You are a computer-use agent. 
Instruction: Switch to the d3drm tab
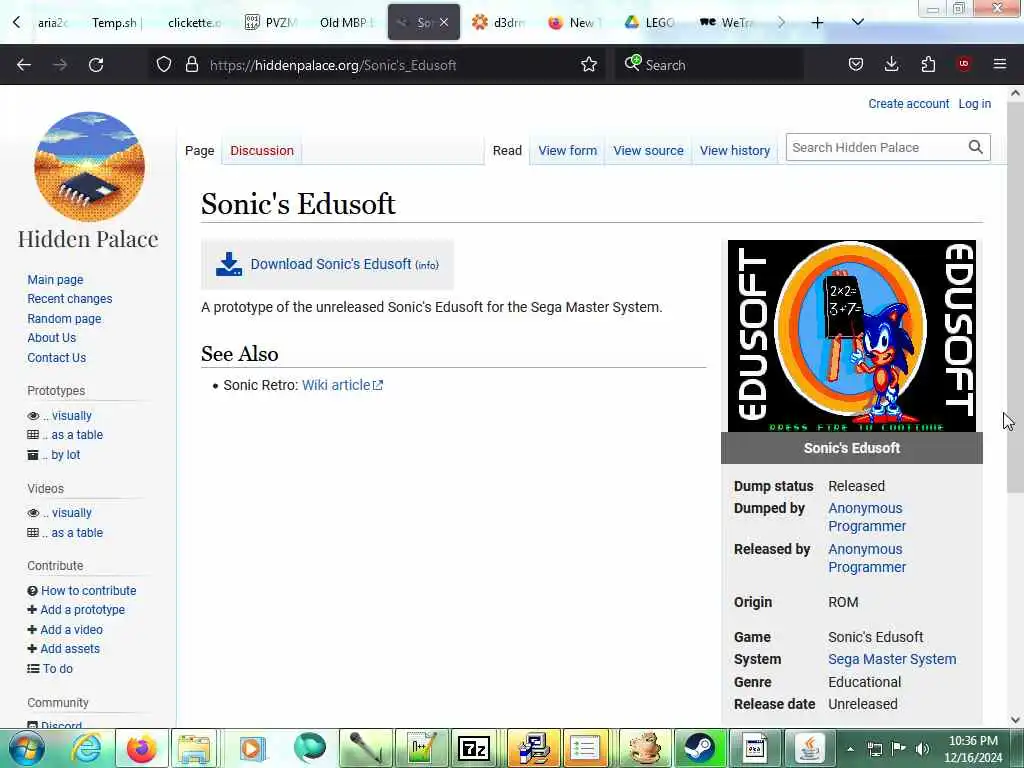pyautogui.click(x=498, y=23)
